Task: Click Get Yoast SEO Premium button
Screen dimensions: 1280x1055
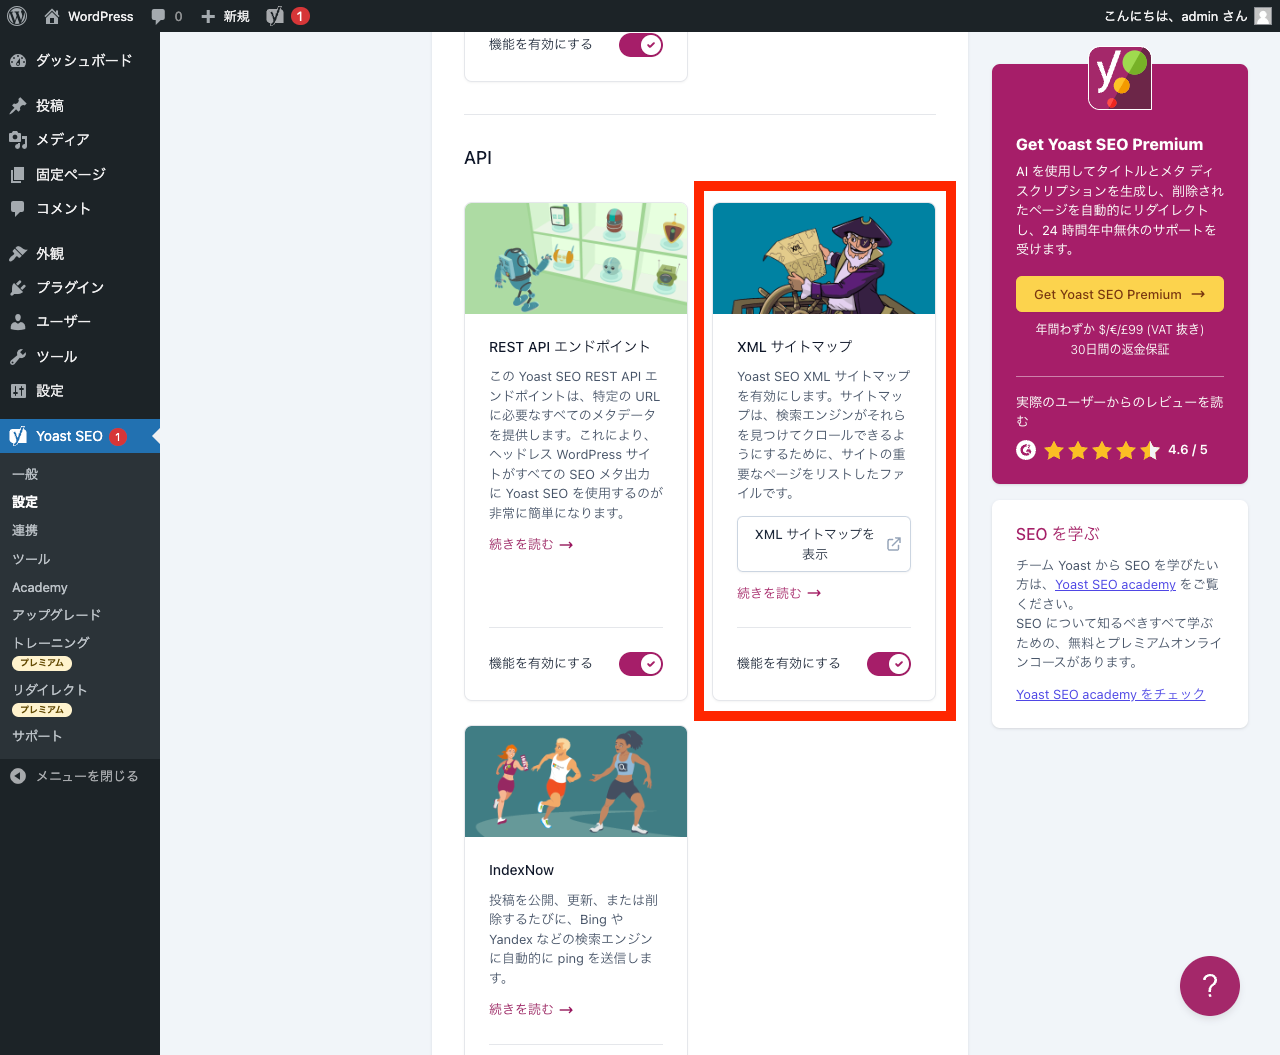Action: (1120, 294)
